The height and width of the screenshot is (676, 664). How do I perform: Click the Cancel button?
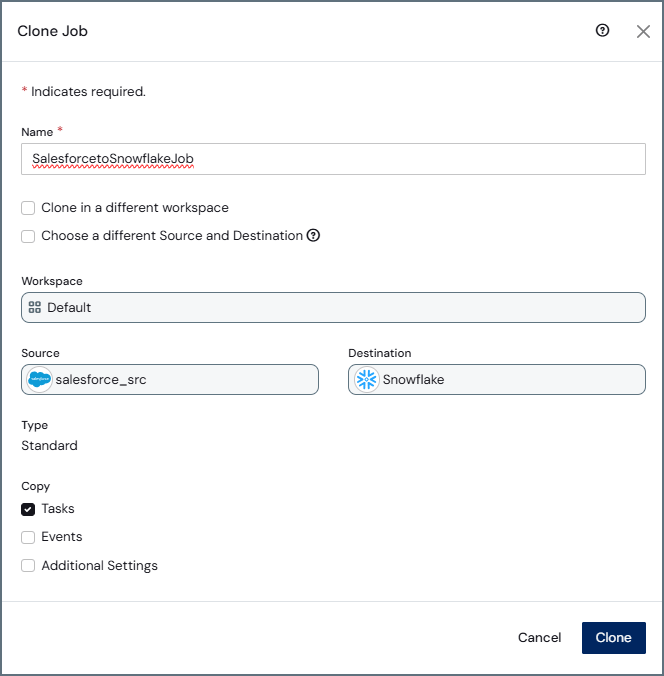click(x=539, y=638)
